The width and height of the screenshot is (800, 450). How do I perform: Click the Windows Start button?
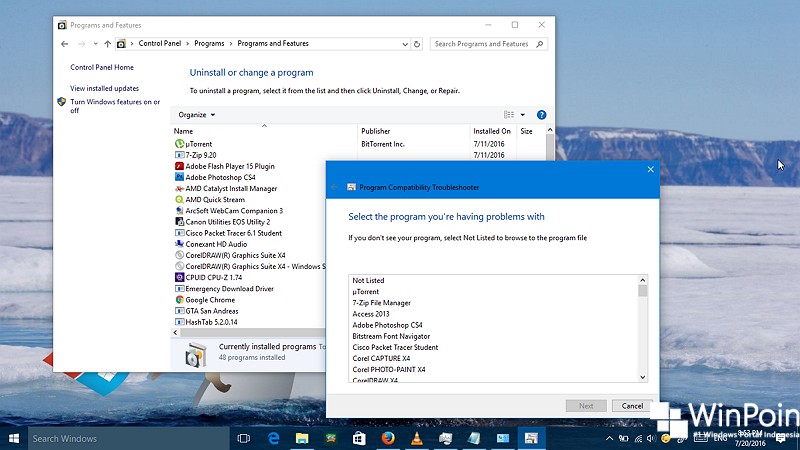point(14,438)
